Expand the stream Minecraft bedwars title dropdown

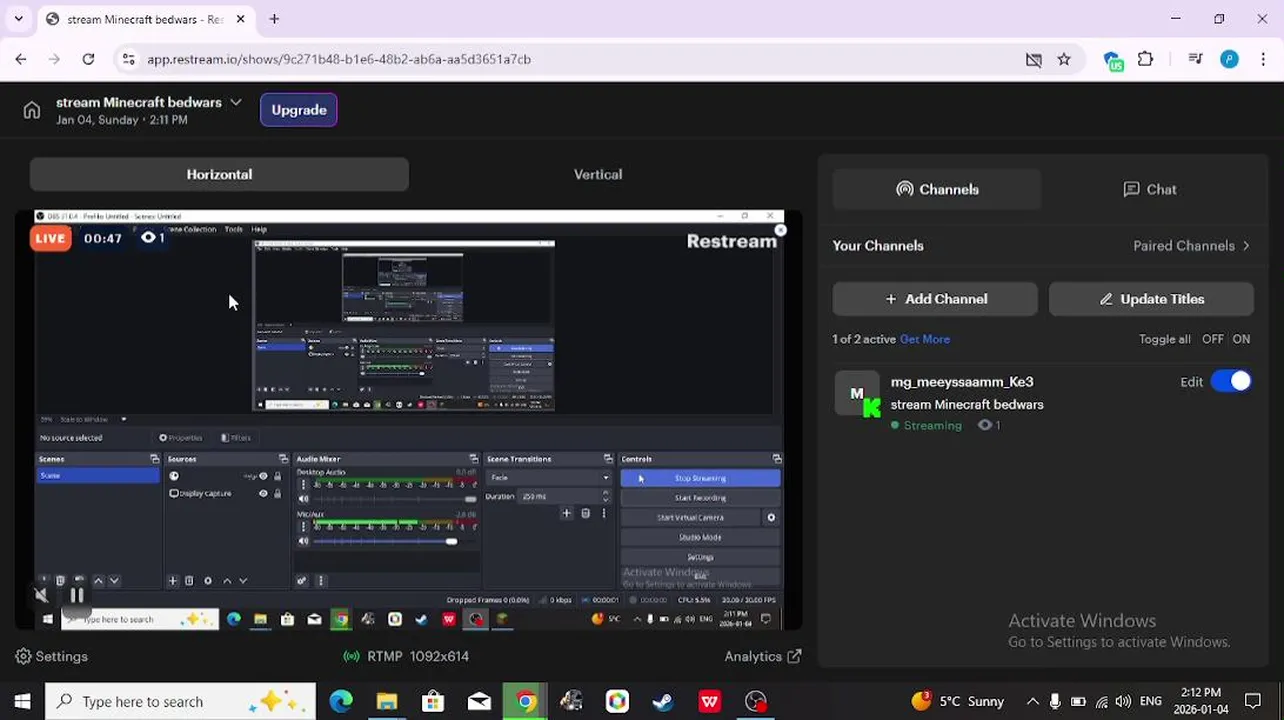pos(235,102)
